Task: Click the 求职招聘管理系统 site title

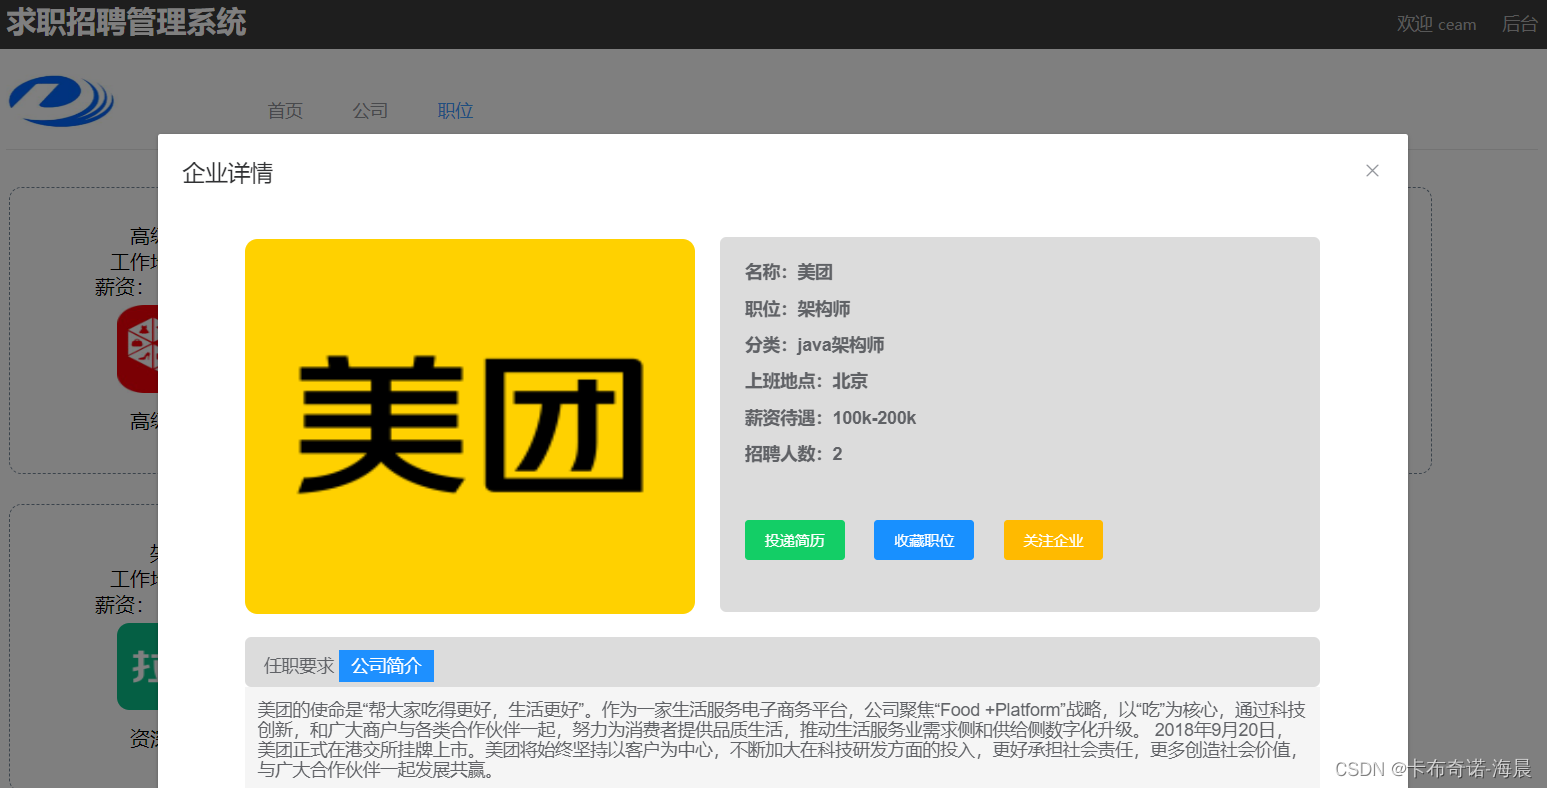Action: pyautogui.click(x=126, y=22)
